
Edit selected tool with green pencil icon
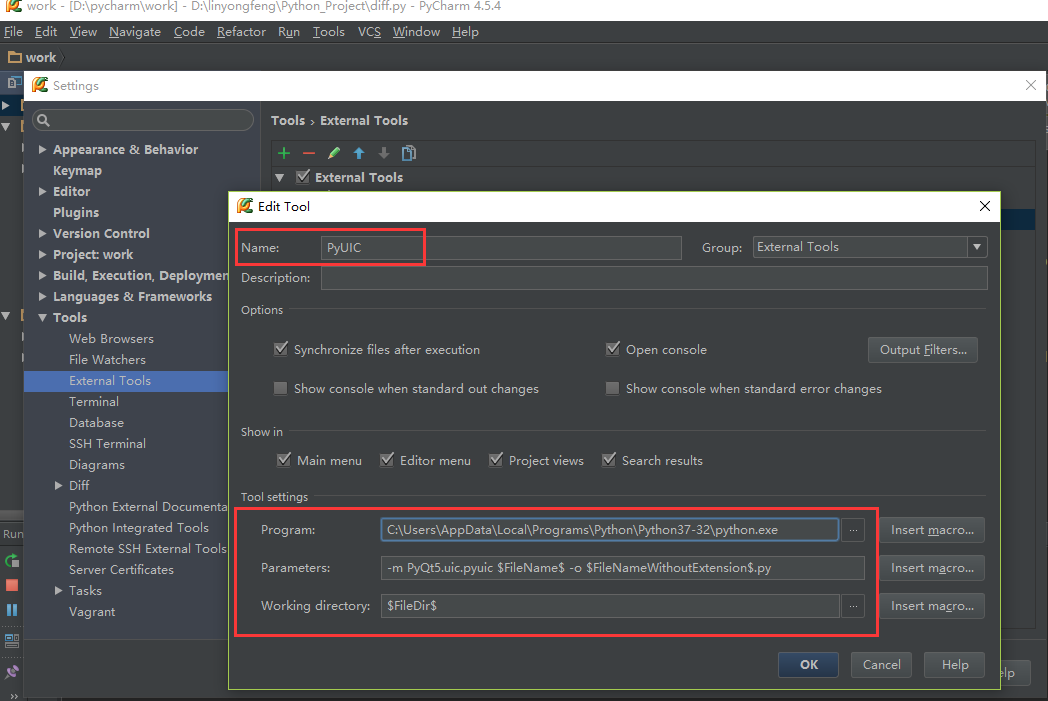click(x=334, y=154)
